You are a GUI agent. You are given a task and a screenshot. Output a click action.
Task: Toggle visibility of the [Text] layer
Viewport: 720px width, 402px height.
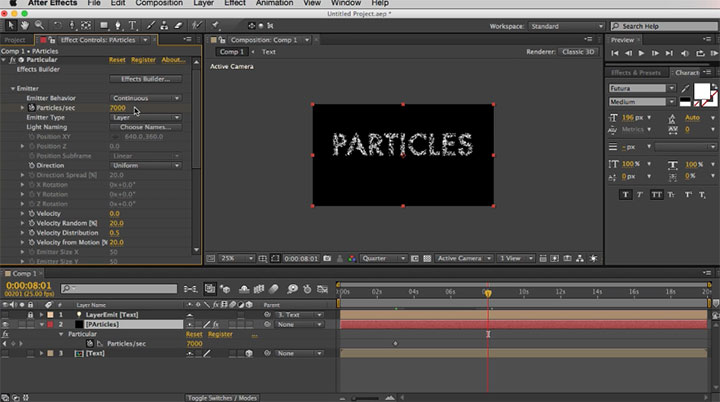(x=5, y=353)
